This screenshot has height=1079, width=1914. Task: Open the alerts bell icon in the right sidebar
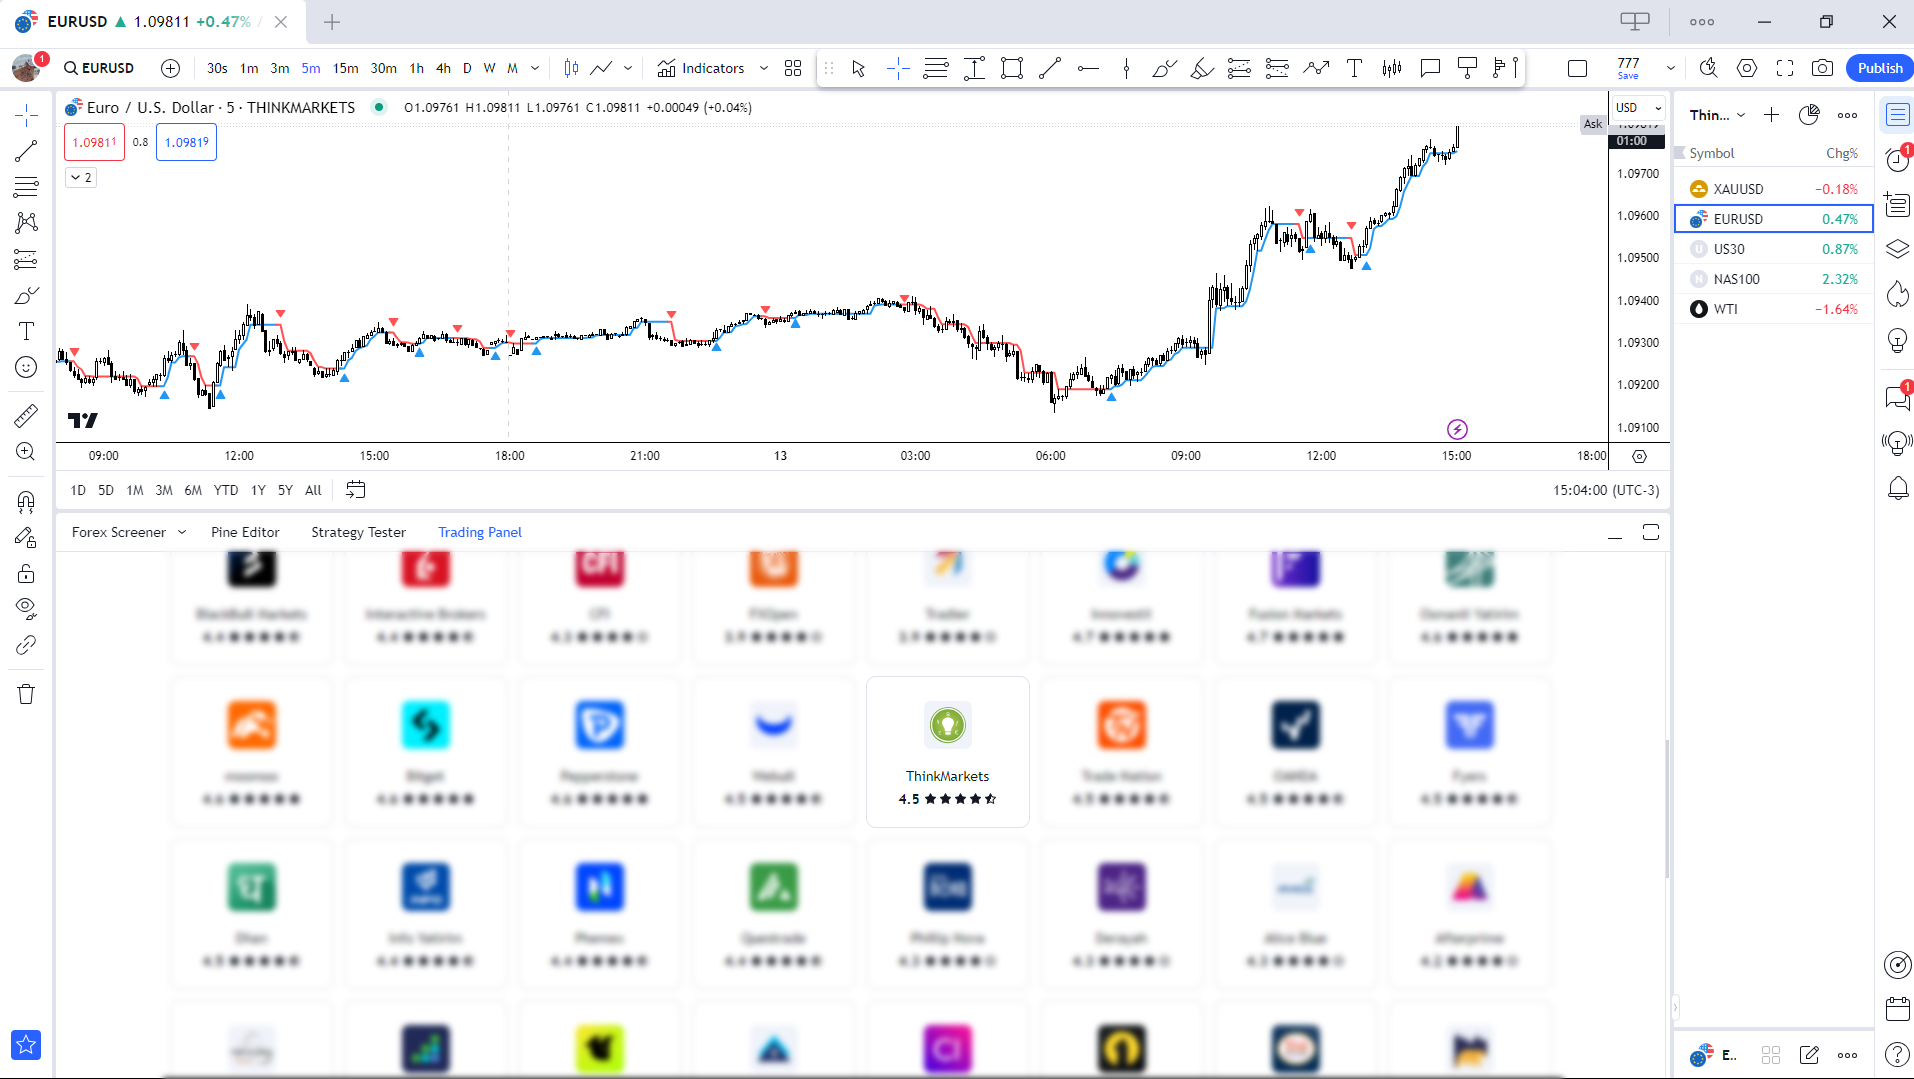[1897, 488]
